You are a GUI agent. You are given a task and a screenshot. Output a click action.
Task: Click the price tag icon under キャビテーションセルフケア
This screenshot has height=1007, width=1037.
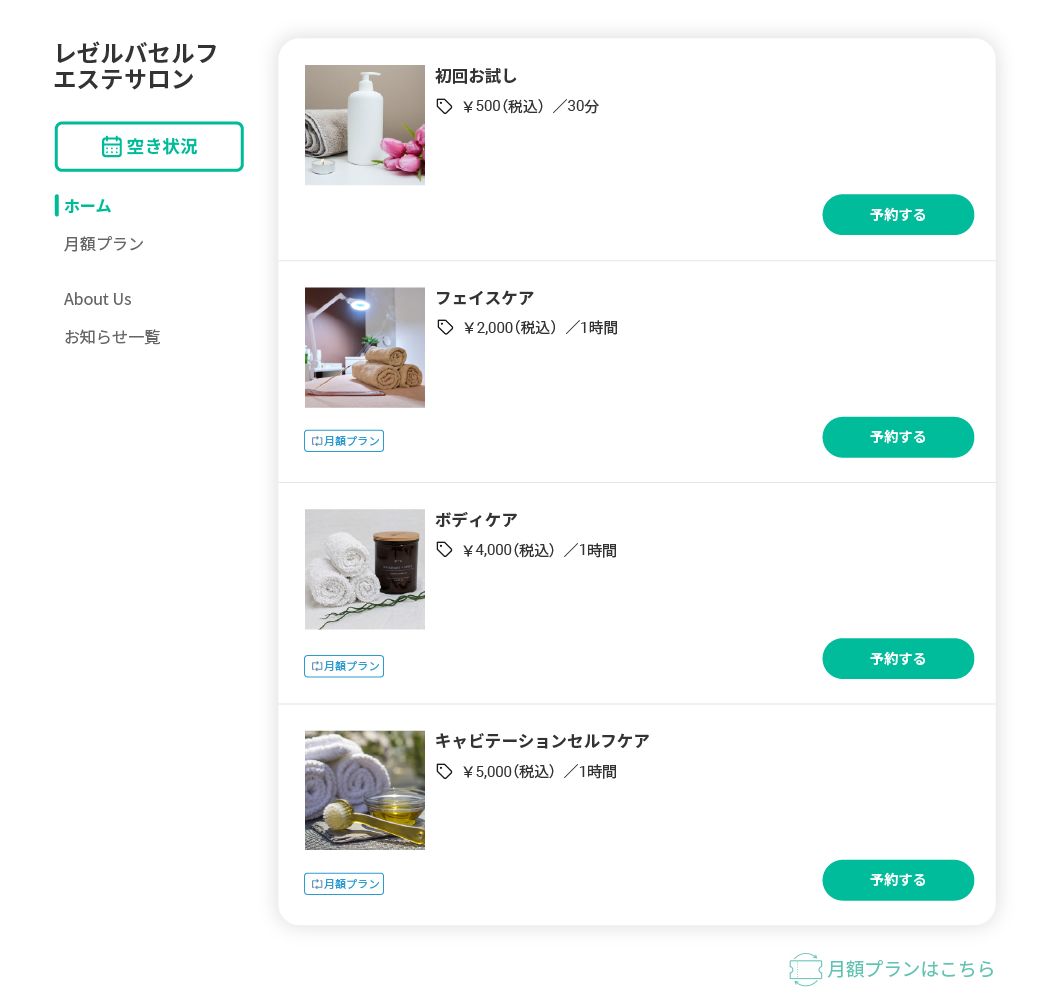(x=444, y=771)
